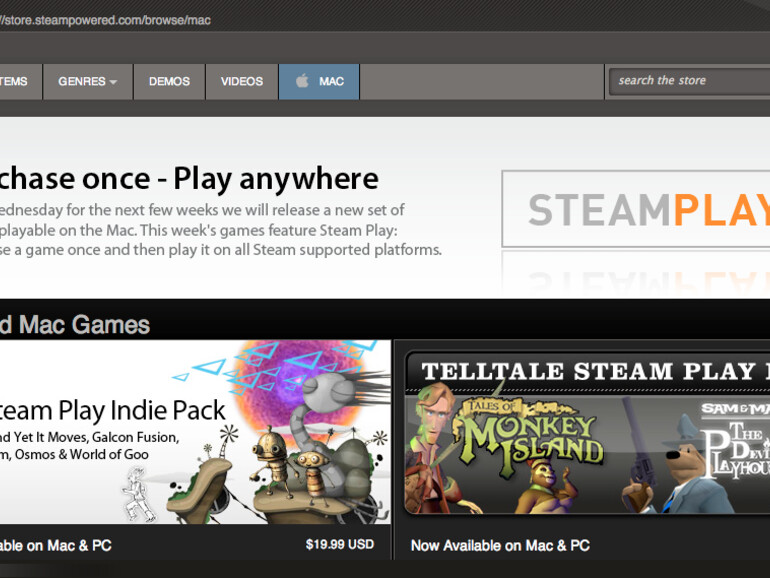Image resolution: width=770 pixels, height=578 pixels.
Task: Click the STEAMPLAY logo banner
Action: [636, 209]
